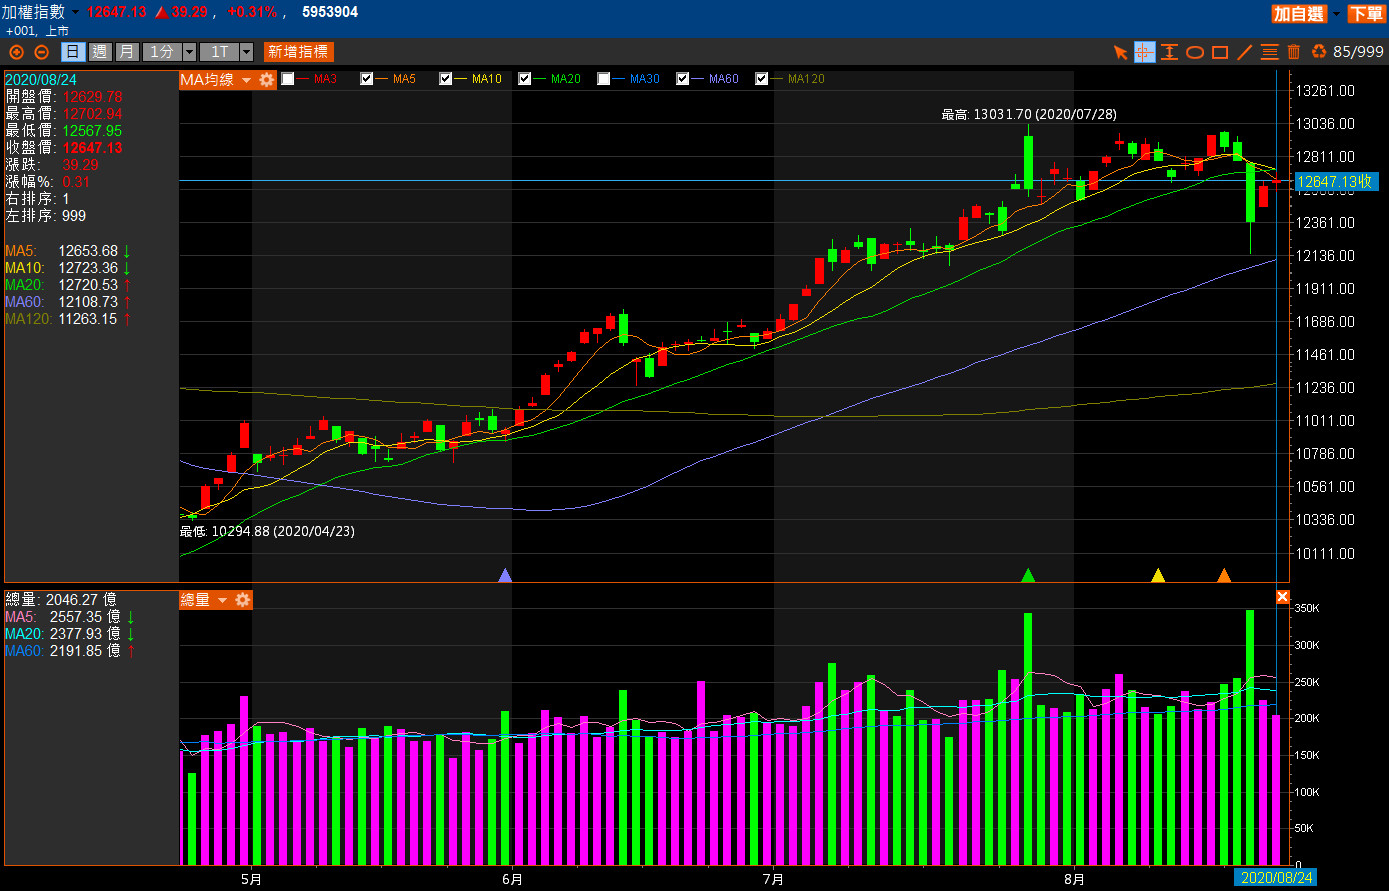Pick the trend line drawing tool
This screenshot has width=1389, height=891.
(1245, 52)
